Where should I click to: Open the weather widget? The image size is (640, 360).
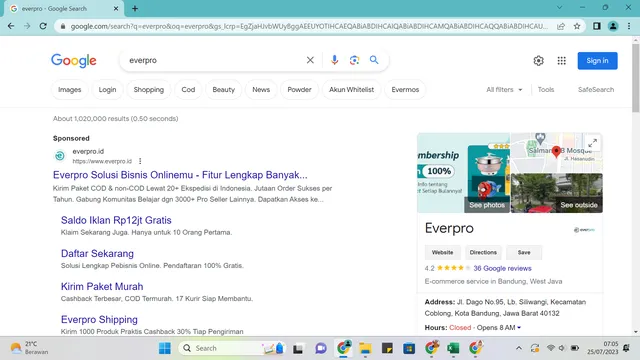pyautogui.click(x=29, y=348)
